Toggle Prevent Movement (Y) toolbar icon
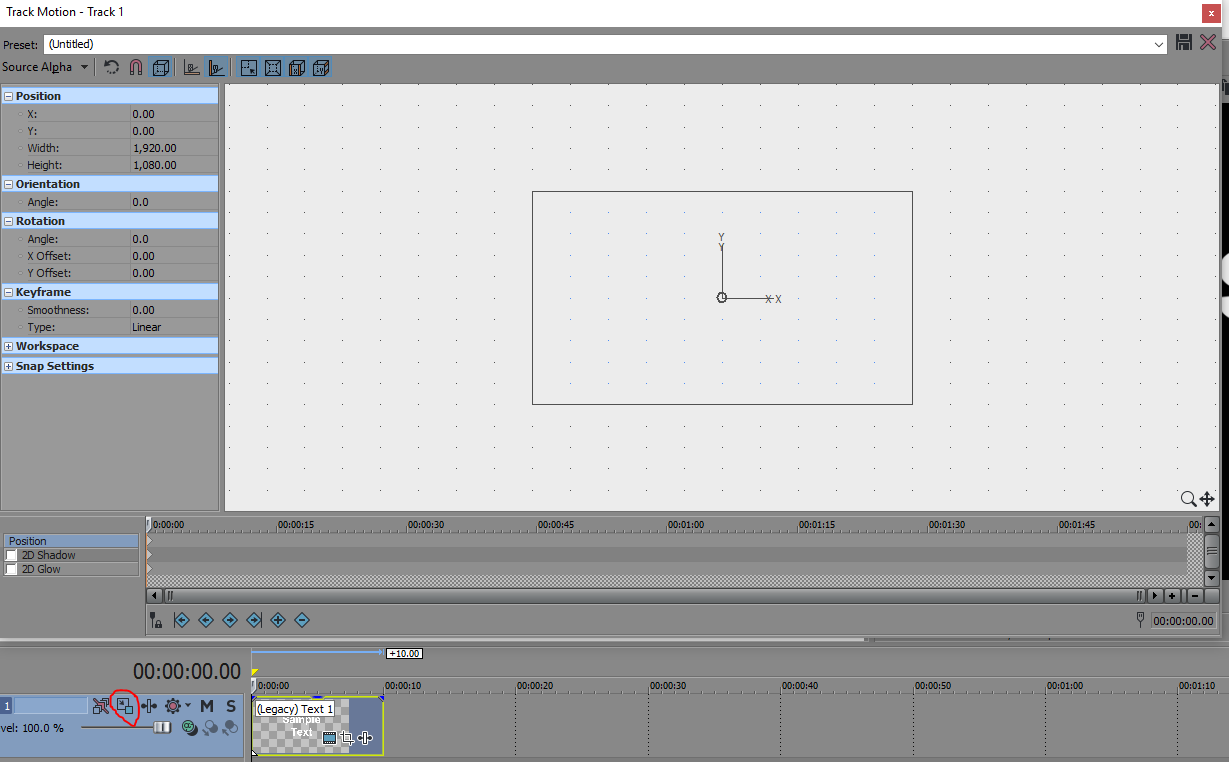The image size is (1229, 762). click(x=216, y=67)
